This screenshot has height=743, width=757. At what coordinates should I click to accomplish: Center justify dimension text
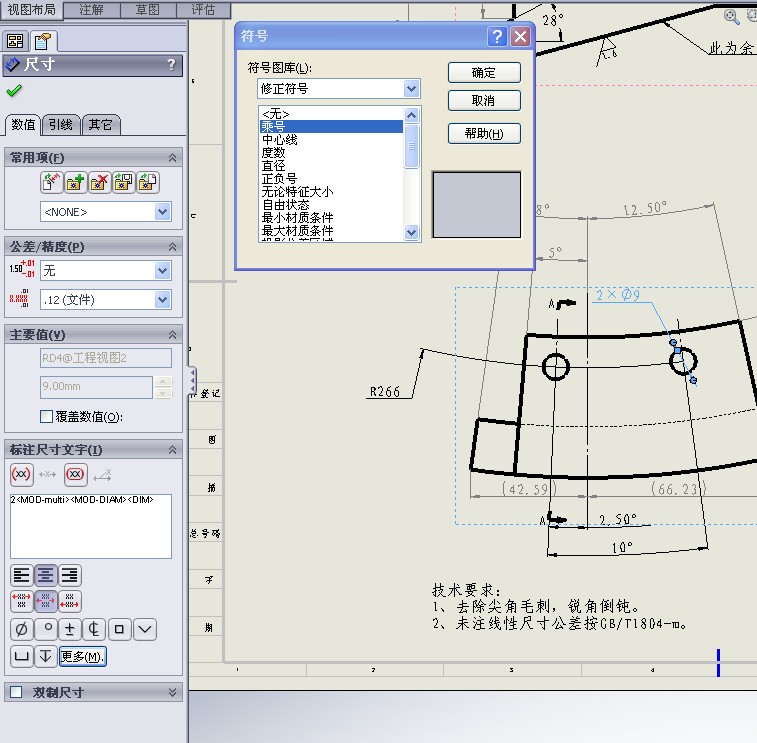point(45,575)
